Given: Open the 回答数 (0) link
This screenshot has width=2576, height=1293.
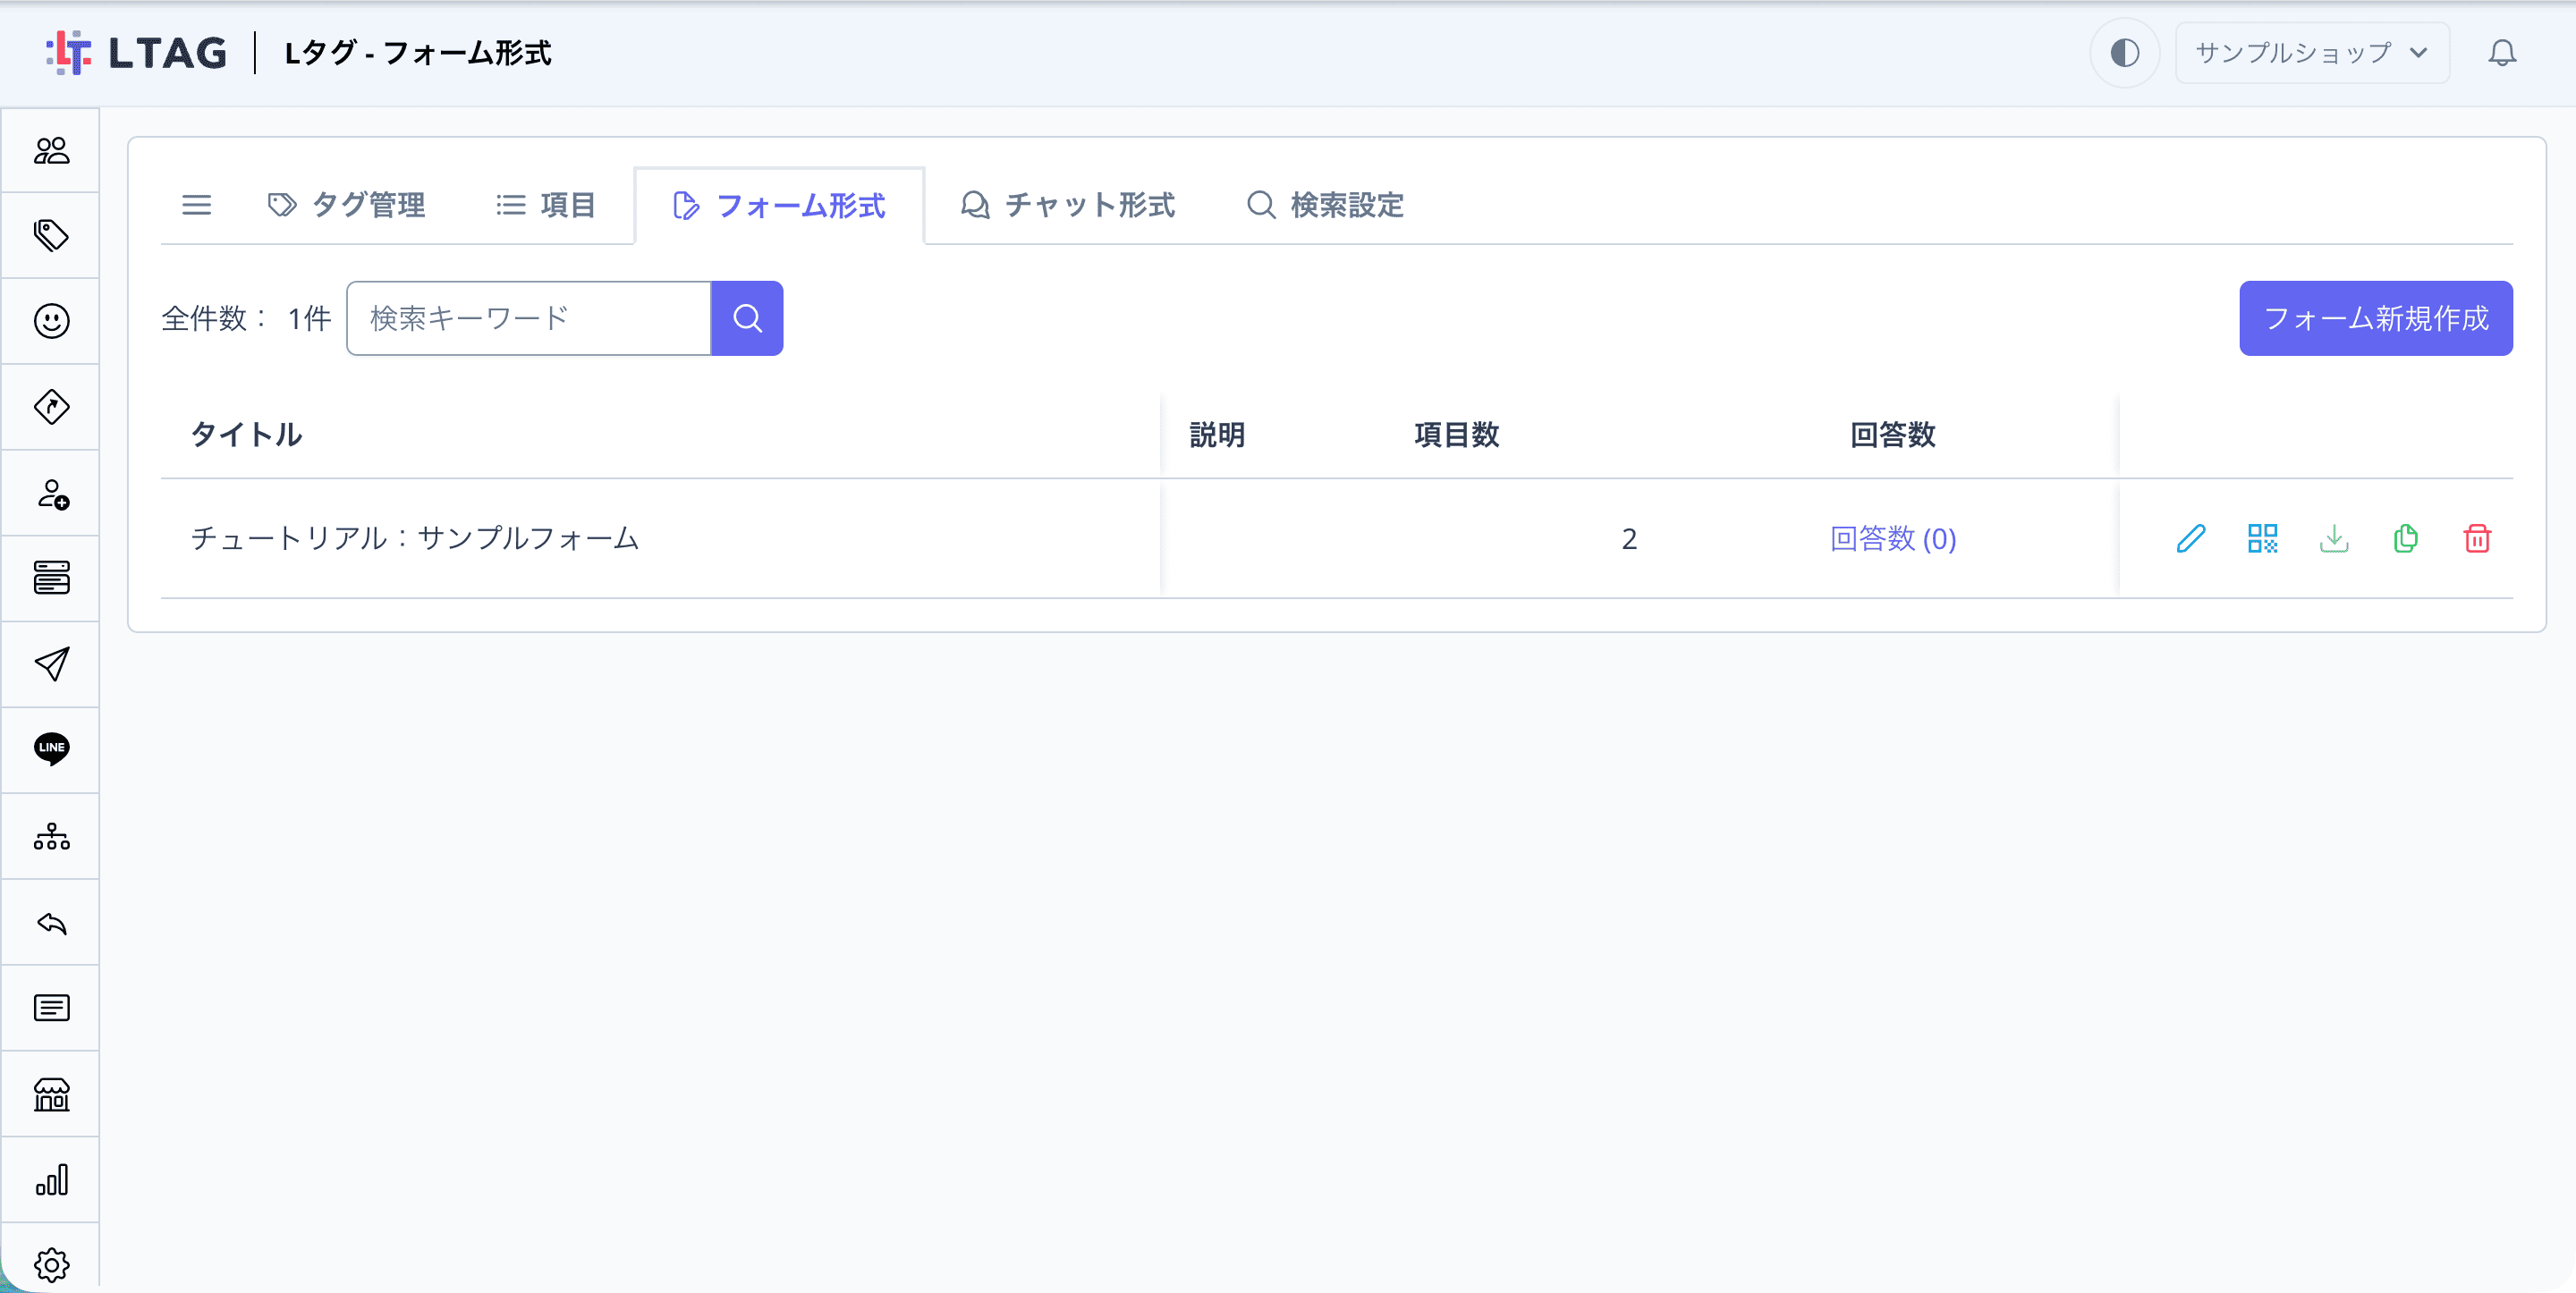Looking at the screenshot, I should pyautogui.click(x=1892, y=539).
